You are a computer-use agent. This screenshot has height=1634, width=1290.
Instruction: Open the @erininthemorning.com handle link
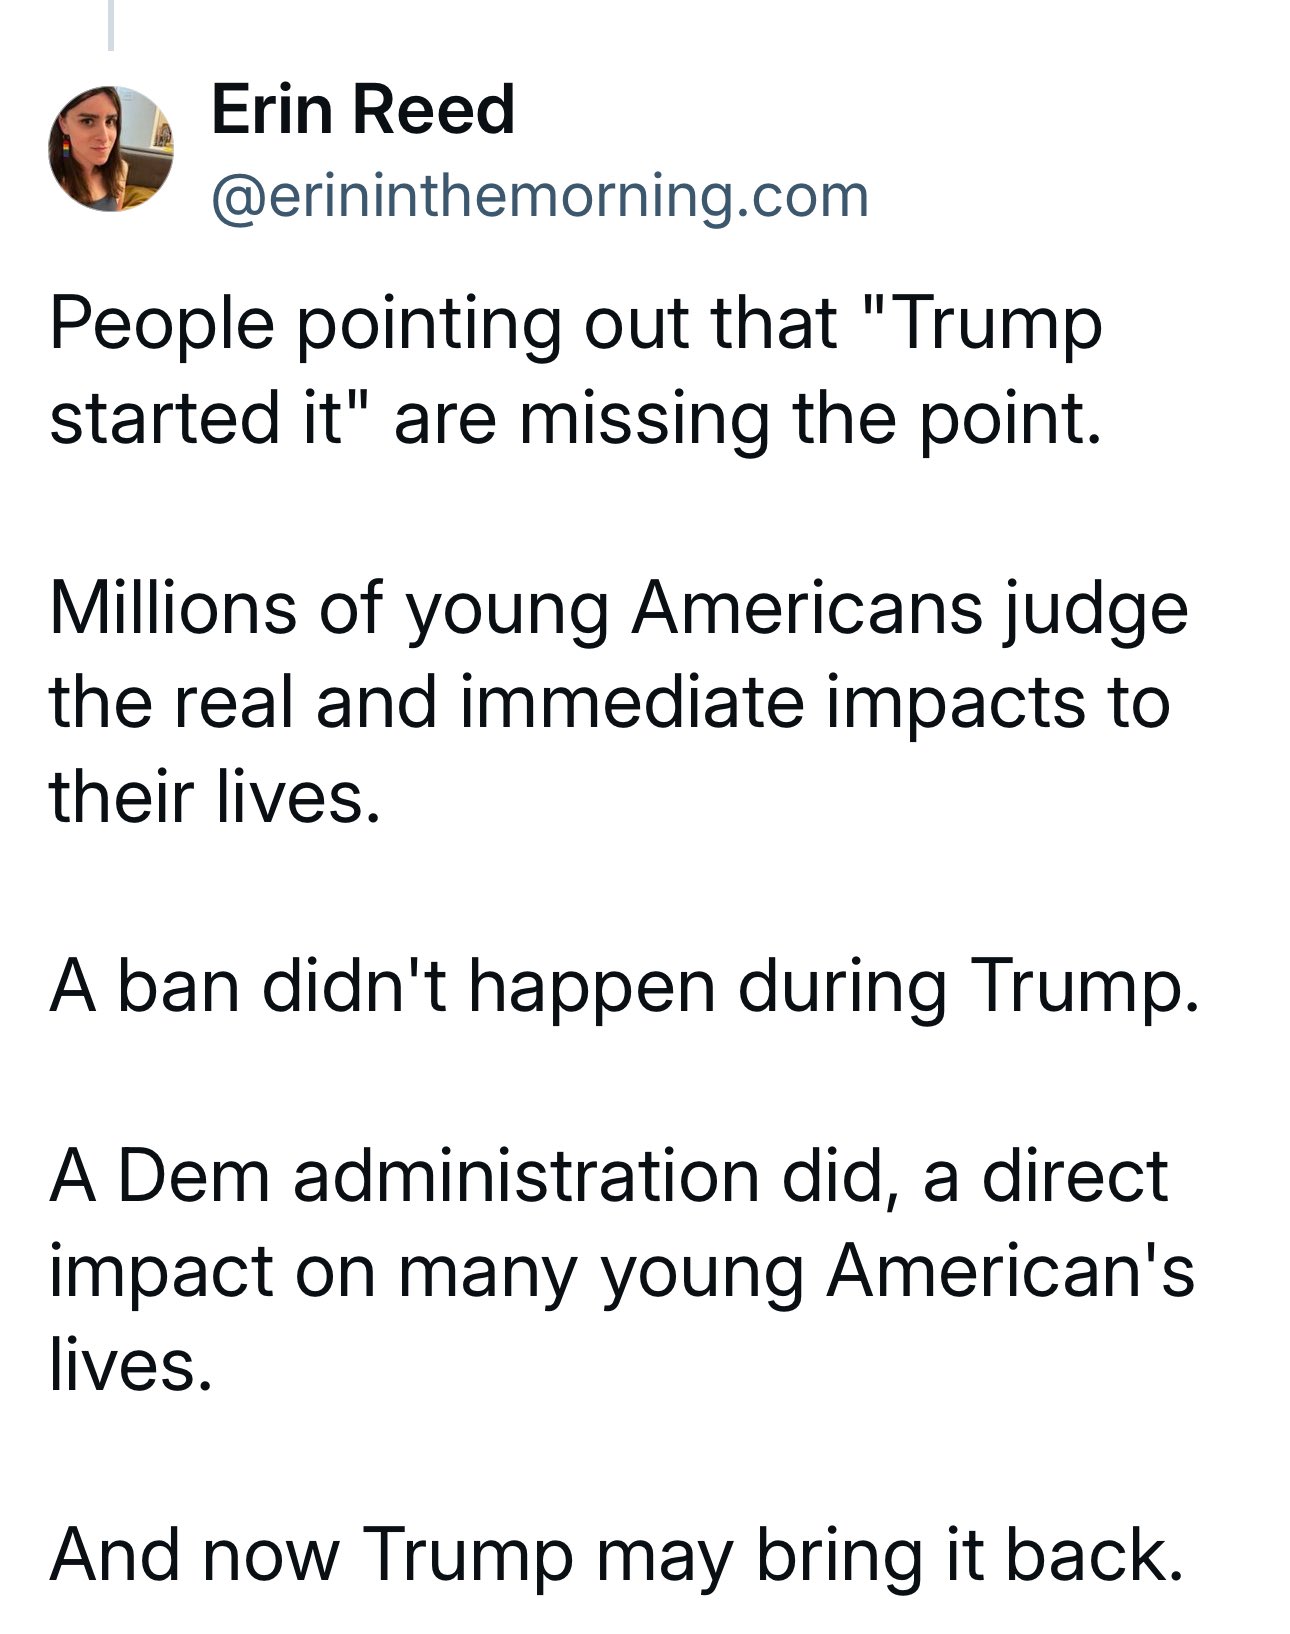pos(540,196)
